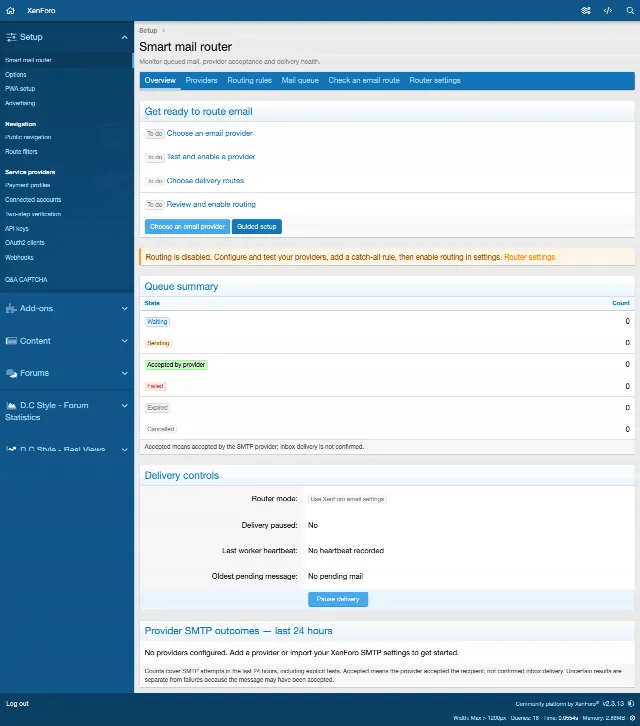The height and width of the screenshot is (726, 640).
Task: Open PWA setup in the sidebar
Action: [20, 88]
